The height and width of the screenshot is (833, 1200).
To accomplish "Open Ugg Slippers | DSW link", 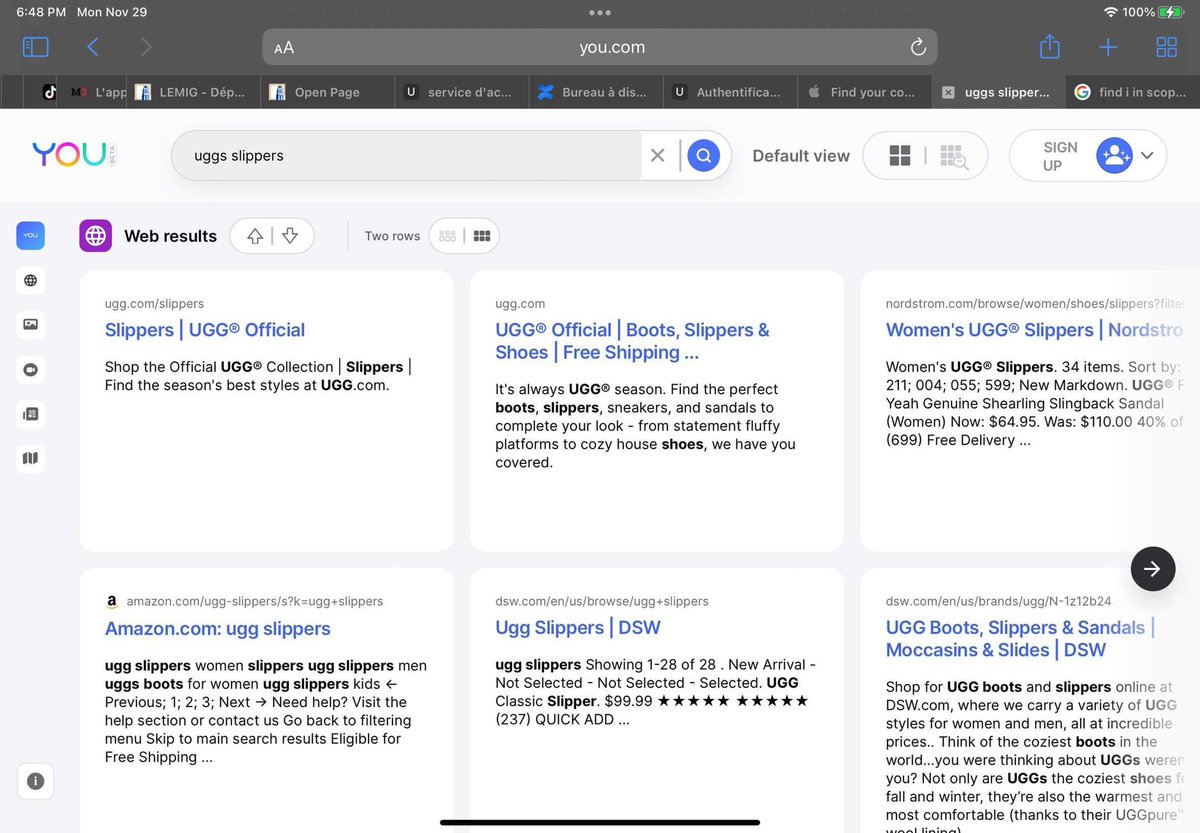I will (x=578, y=628).
